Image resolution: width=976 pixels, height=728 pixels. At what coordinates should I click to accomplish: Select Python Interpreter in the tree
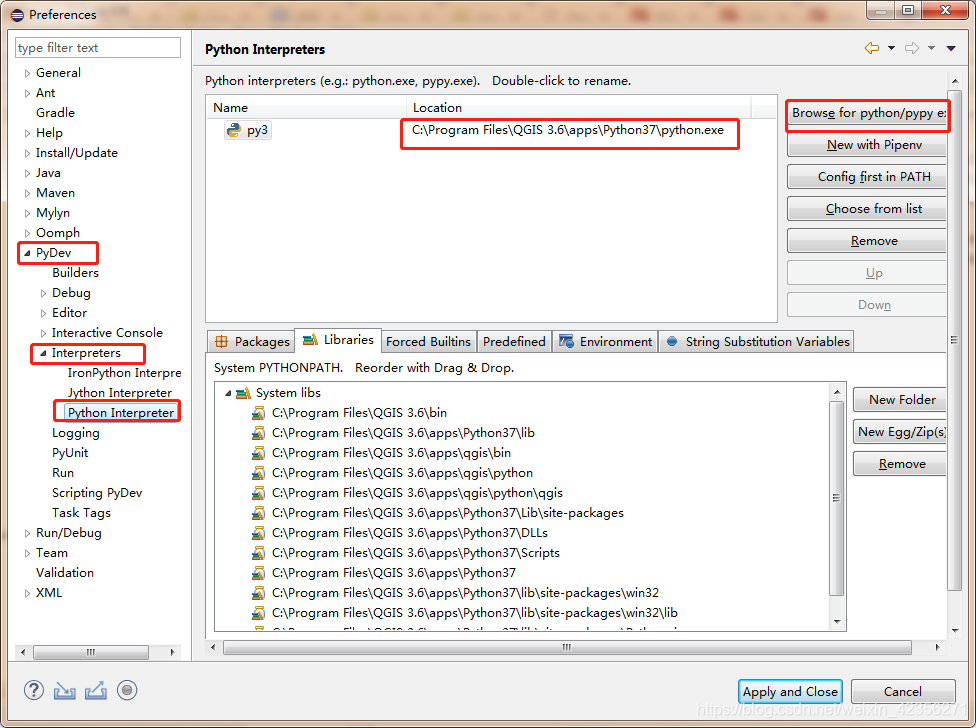(x=121, y=413)
